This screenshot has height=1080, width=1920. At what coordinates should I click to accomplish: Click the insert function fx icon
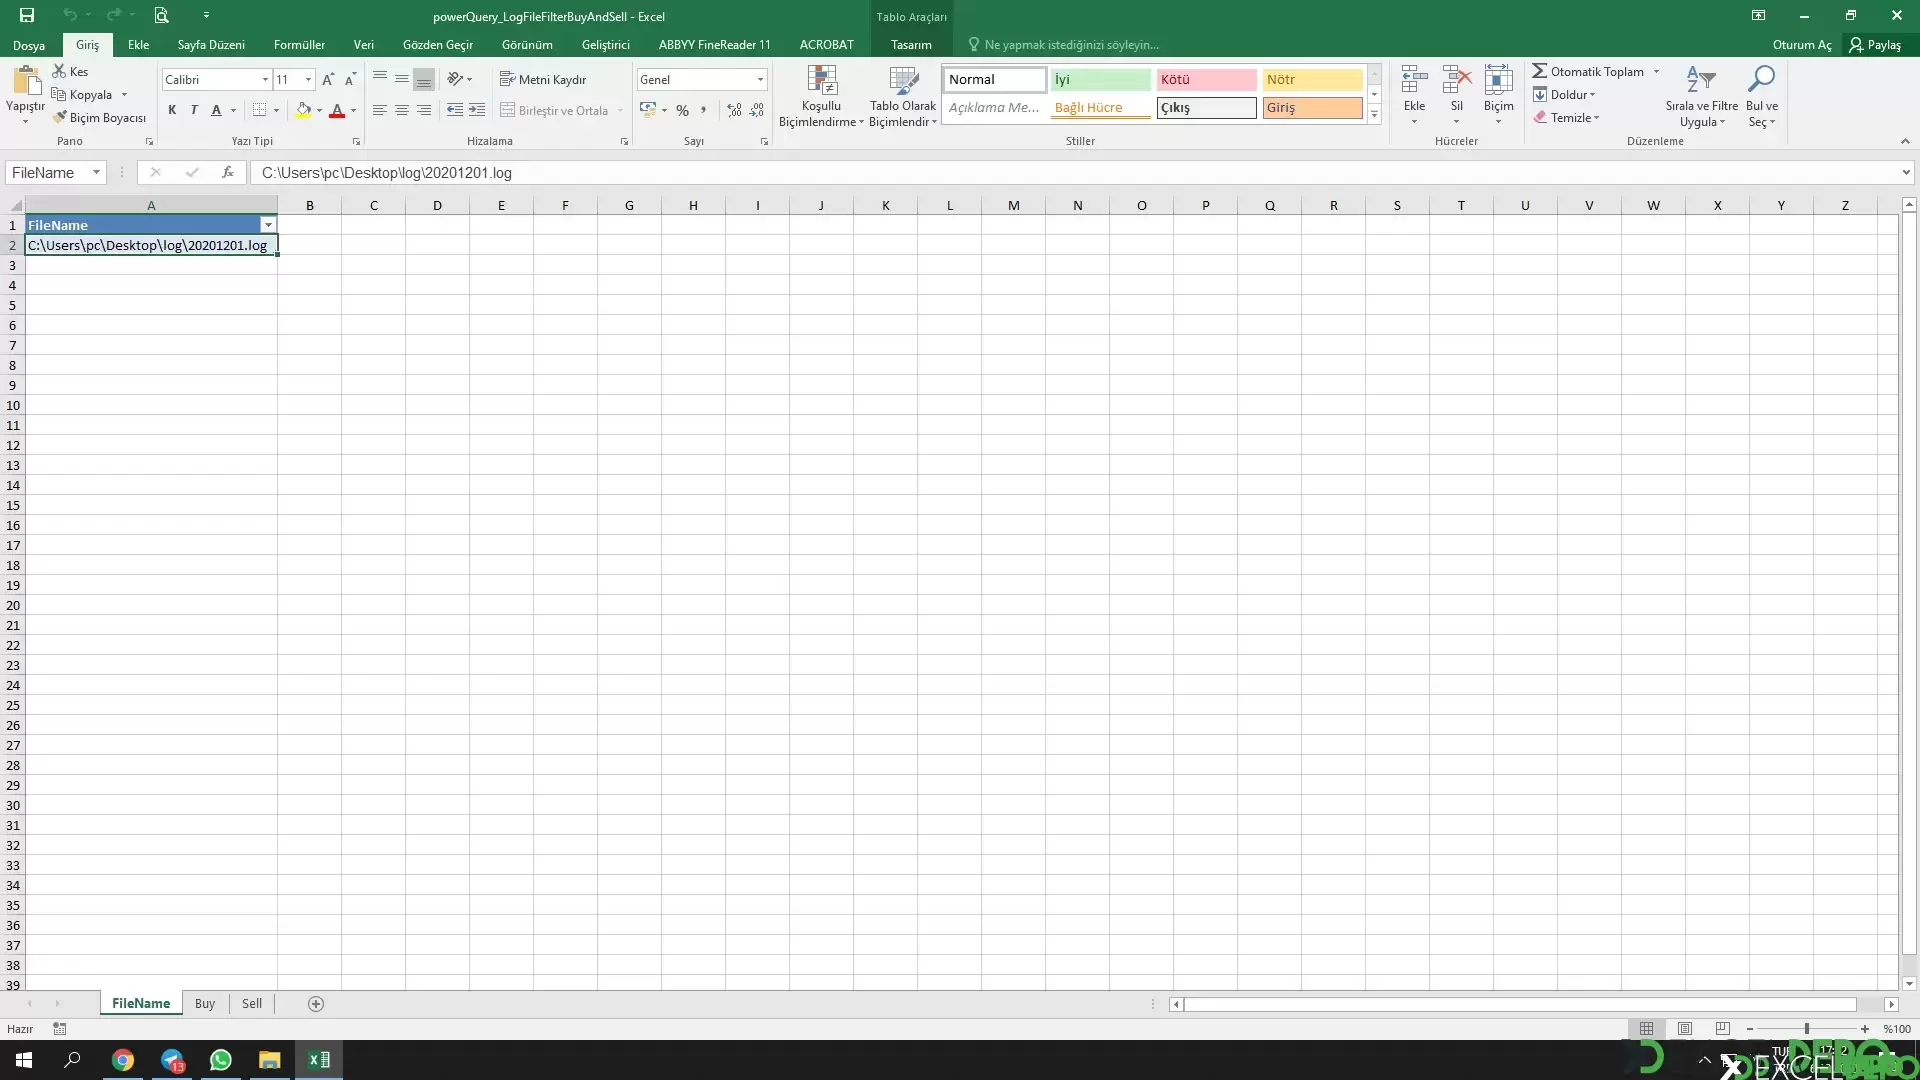[x=228, y=172]
